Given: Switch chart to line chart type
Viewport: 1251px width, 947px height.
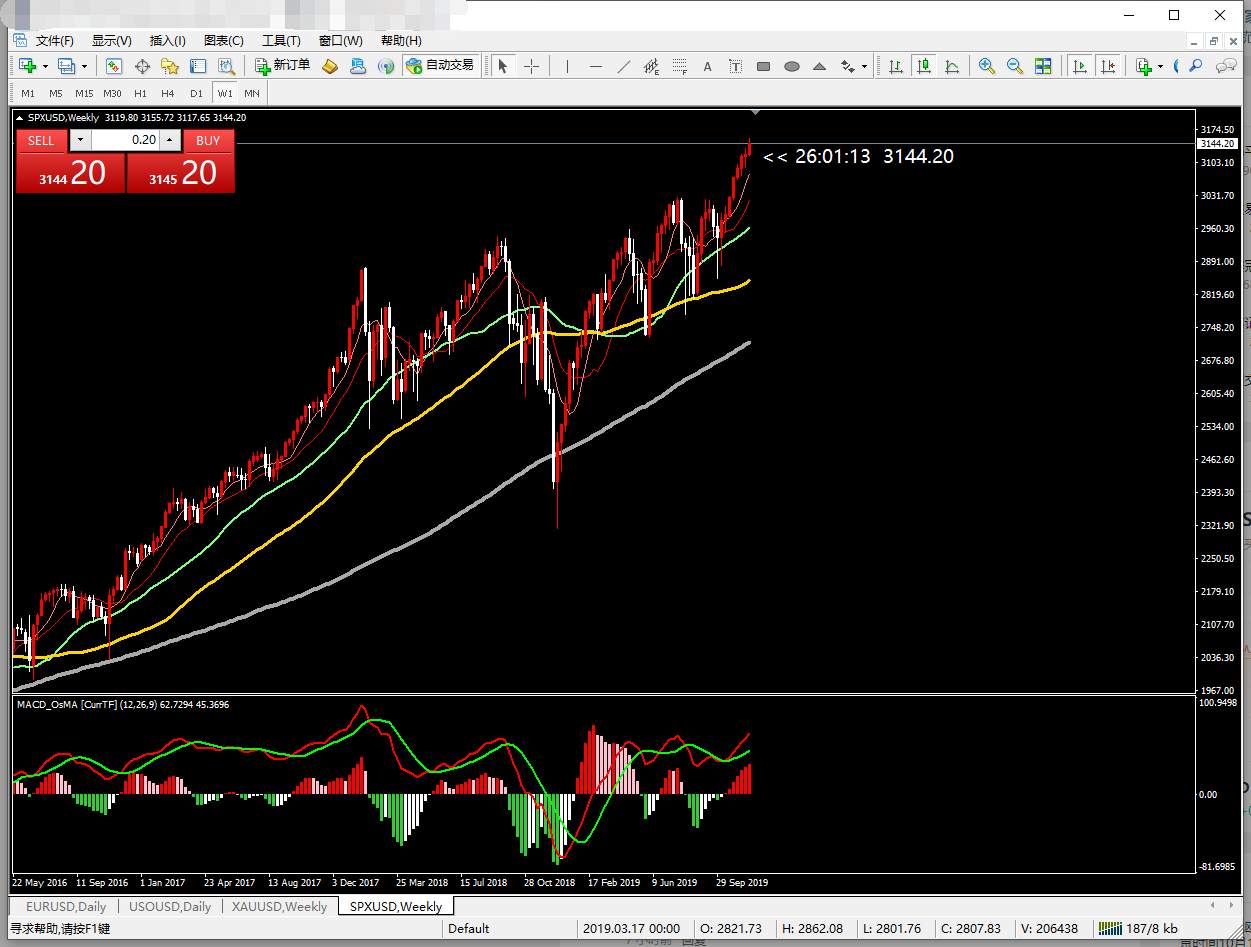Looking at the screenshot, I should point(952,66).
